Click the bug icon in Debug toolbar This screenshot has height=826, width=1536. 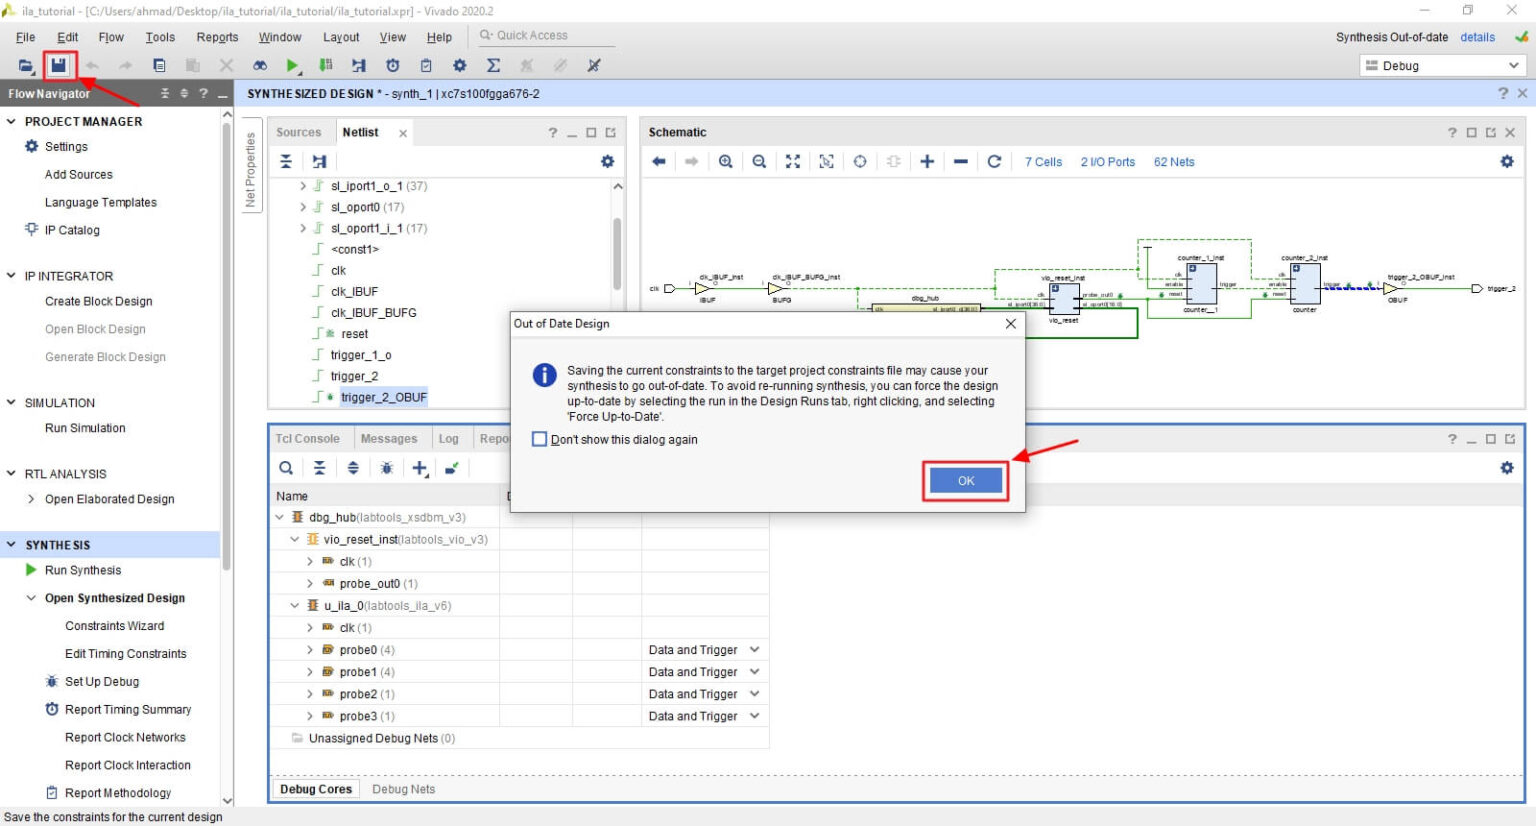pos(386,468)
